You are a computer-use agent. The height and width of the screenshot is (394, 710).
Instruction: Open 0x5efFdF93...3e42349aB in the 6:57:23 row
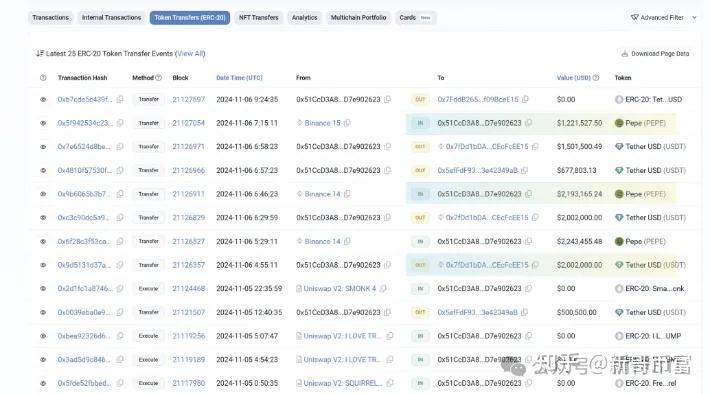477,170
